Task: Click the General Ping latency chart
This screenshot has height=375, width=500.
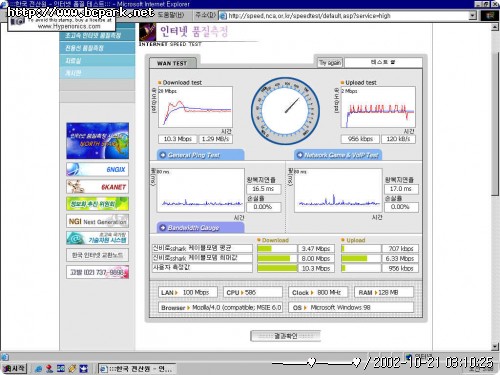Action: (x=201, y=190)
